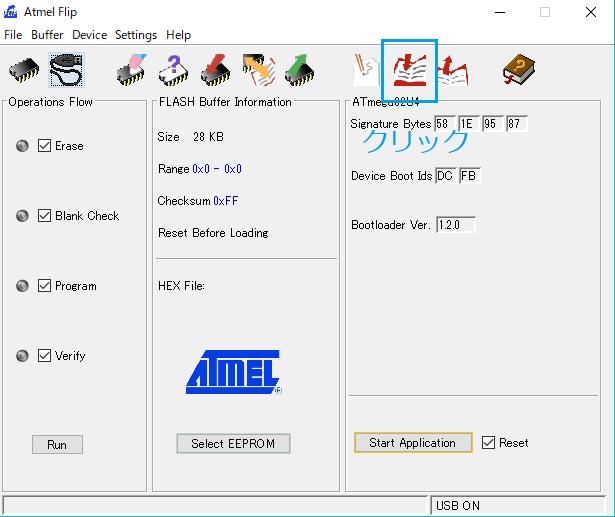Open the Settings menu

[x=136, y=35]
